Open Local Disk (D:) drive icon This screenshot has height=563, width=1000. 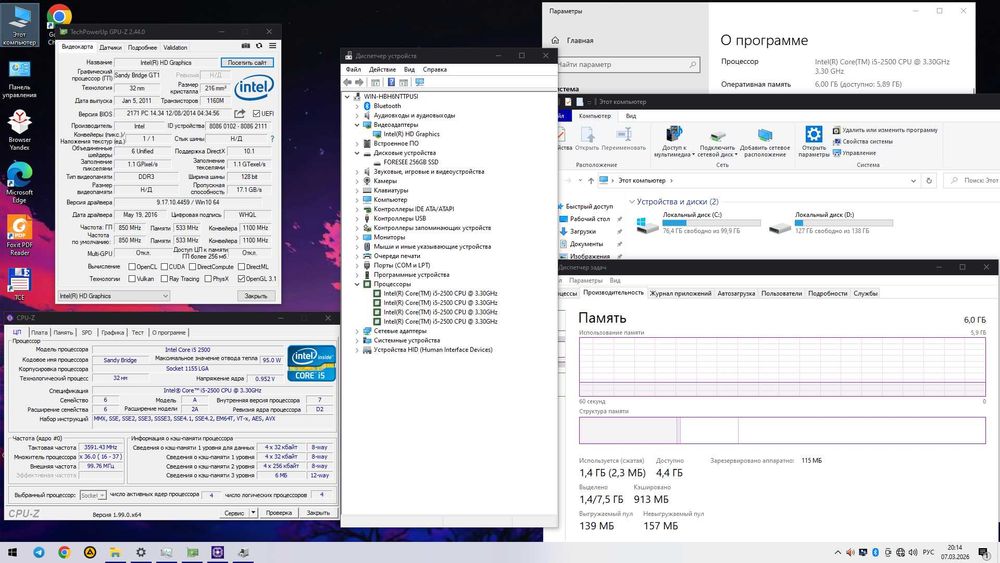tap(779, 225)
